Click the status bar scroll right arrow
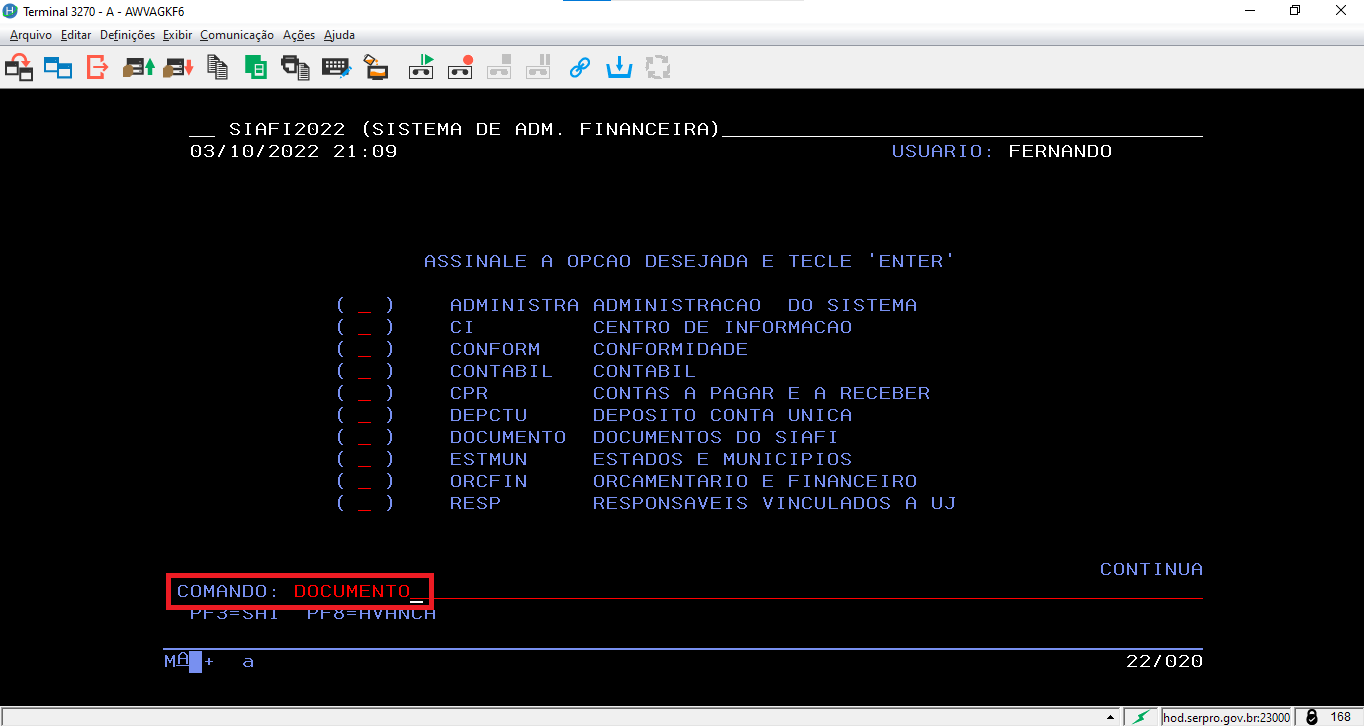The width and height of the screenshot is (1364, 726). (1110, 717)
